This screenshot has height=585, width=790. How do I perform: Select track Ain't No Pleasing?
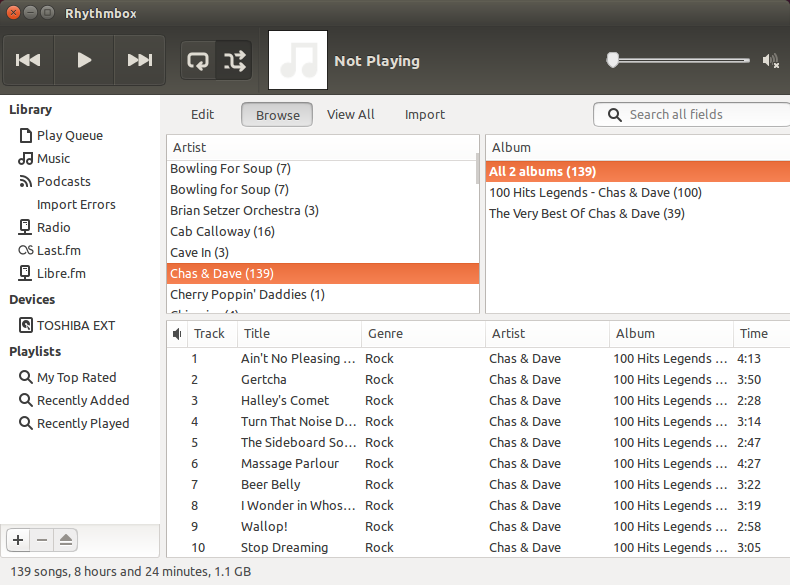(478, 359)
